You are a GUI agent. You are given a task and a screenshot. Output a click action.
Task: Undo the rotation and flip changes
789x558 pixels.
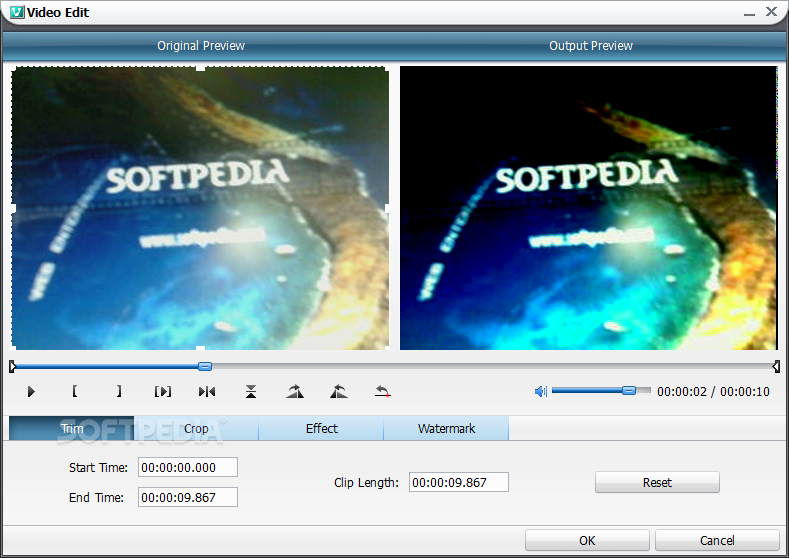pyautogui.click(x=382, y=391)
